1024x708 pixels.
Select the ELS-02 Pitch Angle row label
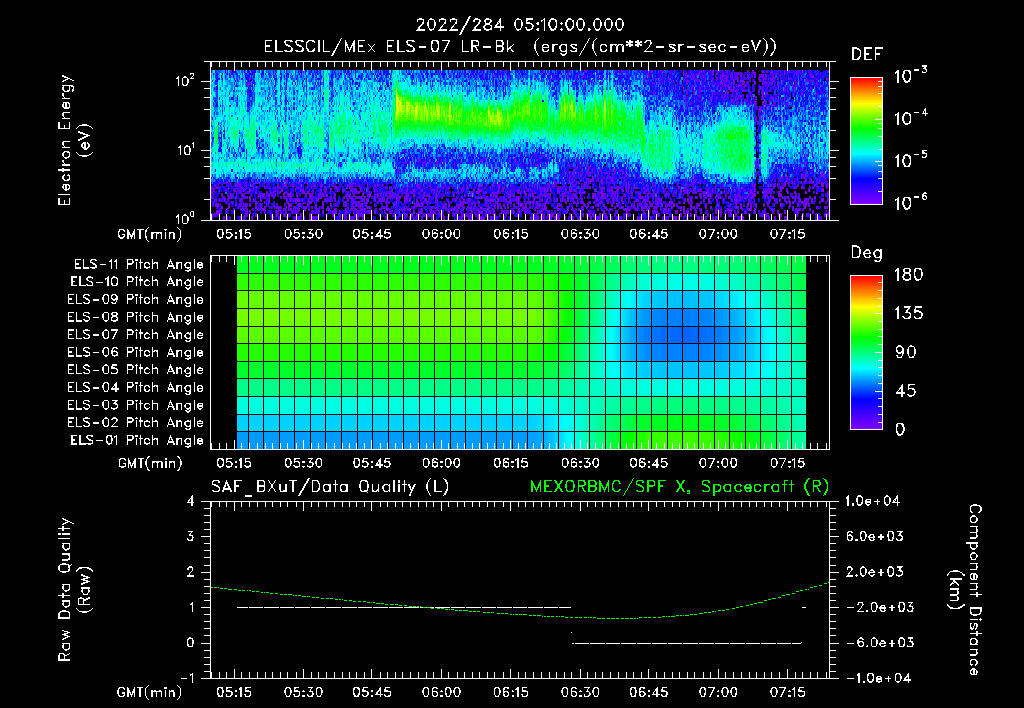136,423
